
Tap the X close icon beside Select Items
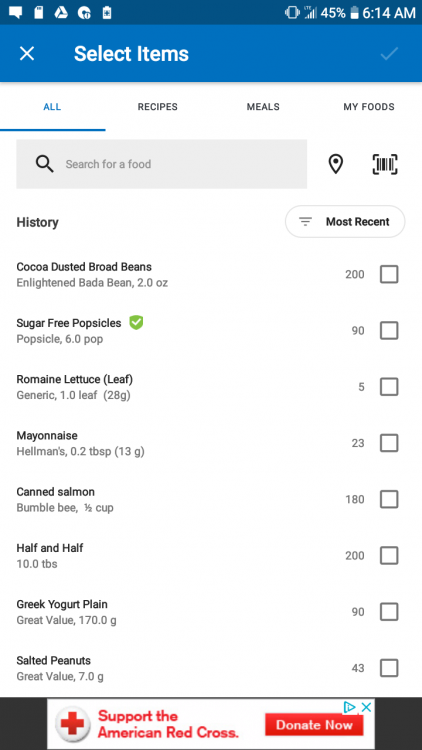tap(27, 54)
